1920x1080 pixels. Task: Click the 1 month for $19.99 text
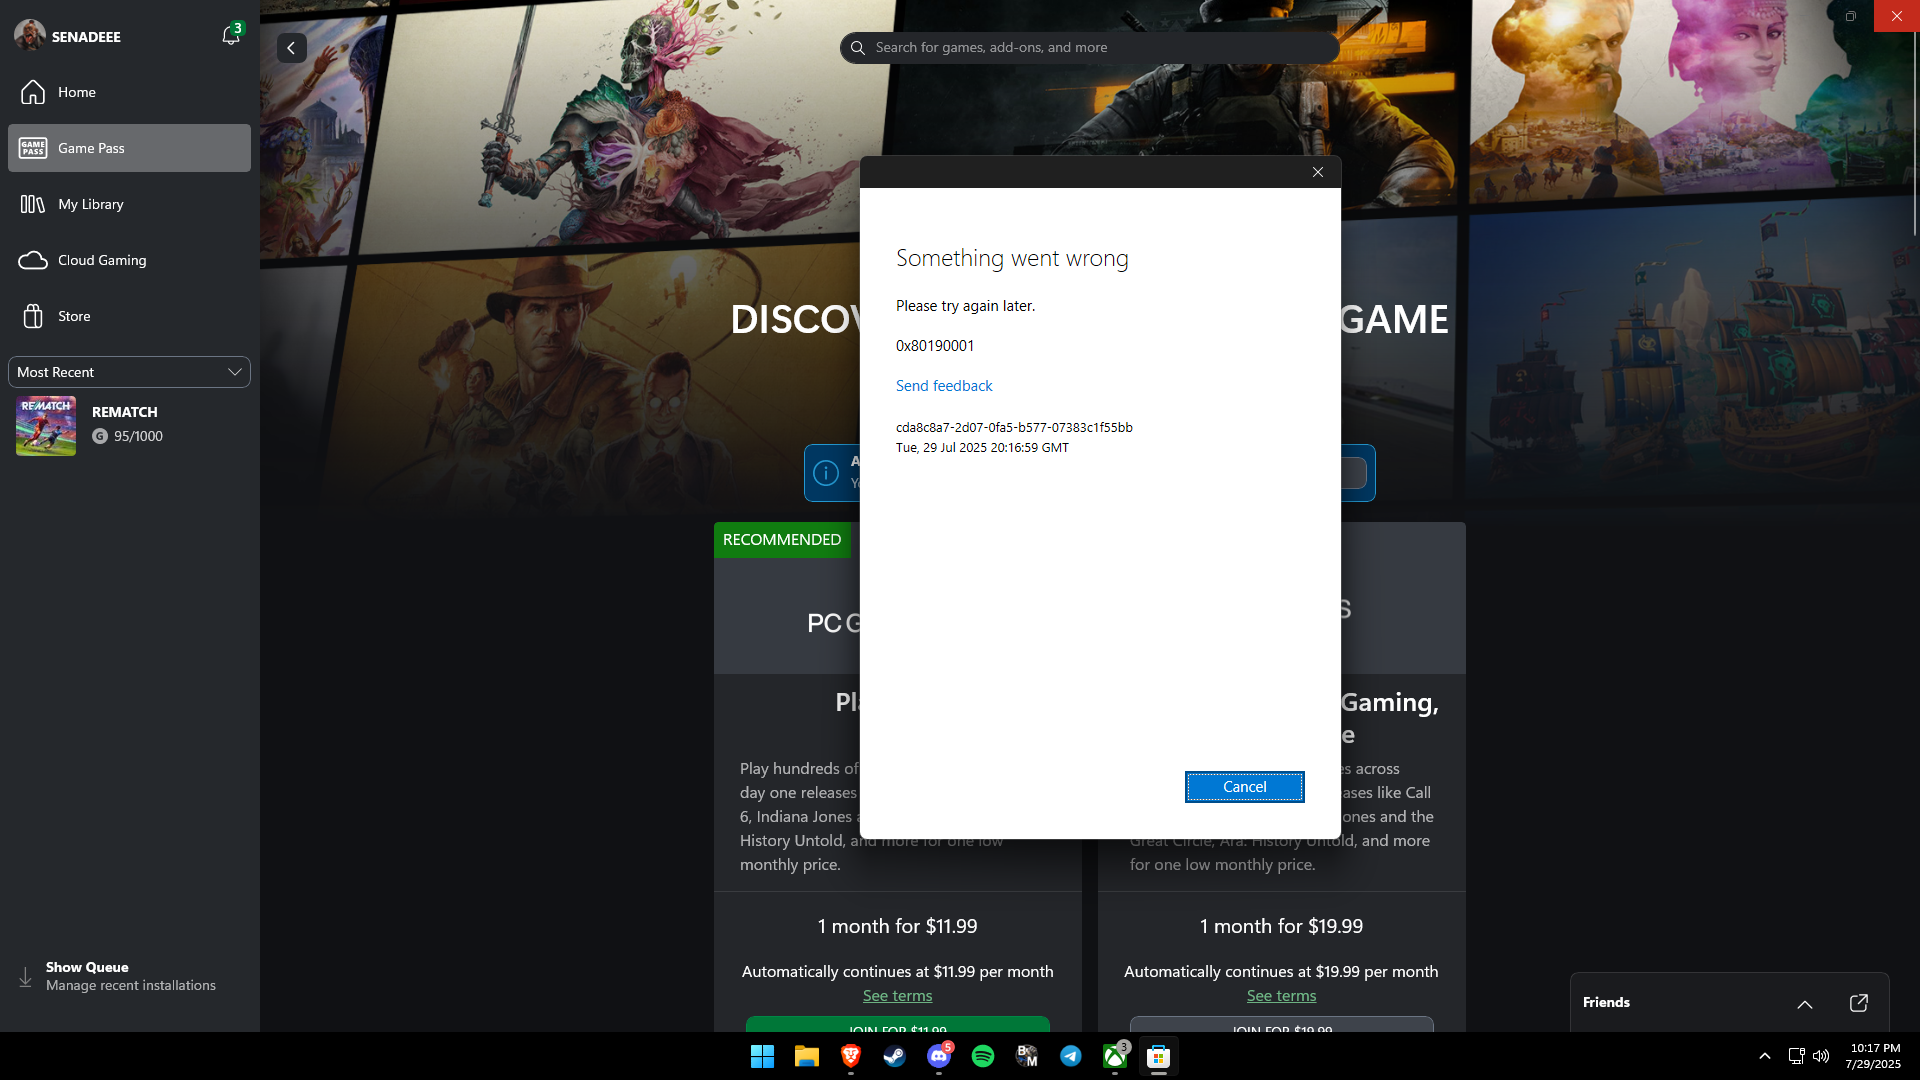click(x=1281, y=927)
